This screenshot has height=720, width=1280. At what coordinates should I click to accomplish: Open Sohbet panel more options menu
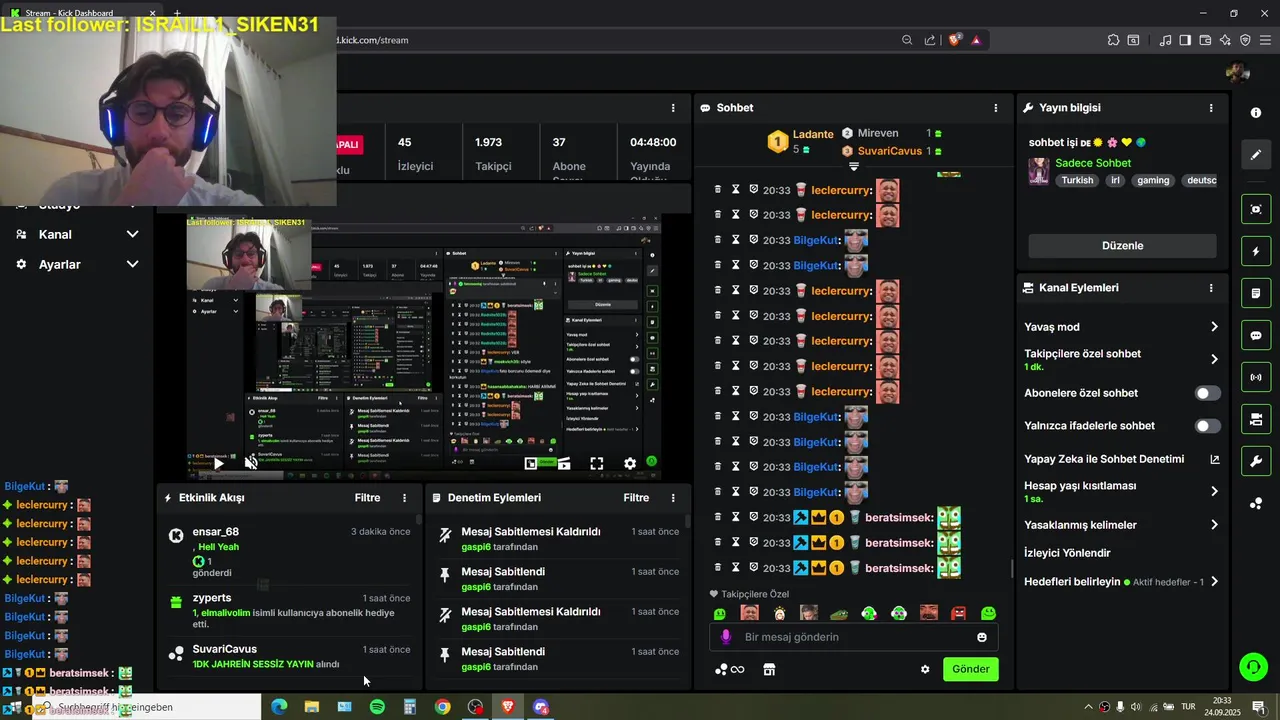[x=995, y=107]
